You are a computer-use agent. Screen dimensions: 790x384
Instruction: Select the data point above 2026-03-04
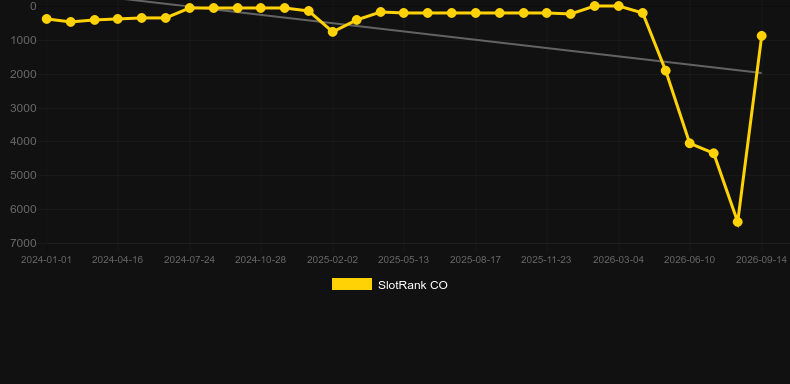pos(619,6)
